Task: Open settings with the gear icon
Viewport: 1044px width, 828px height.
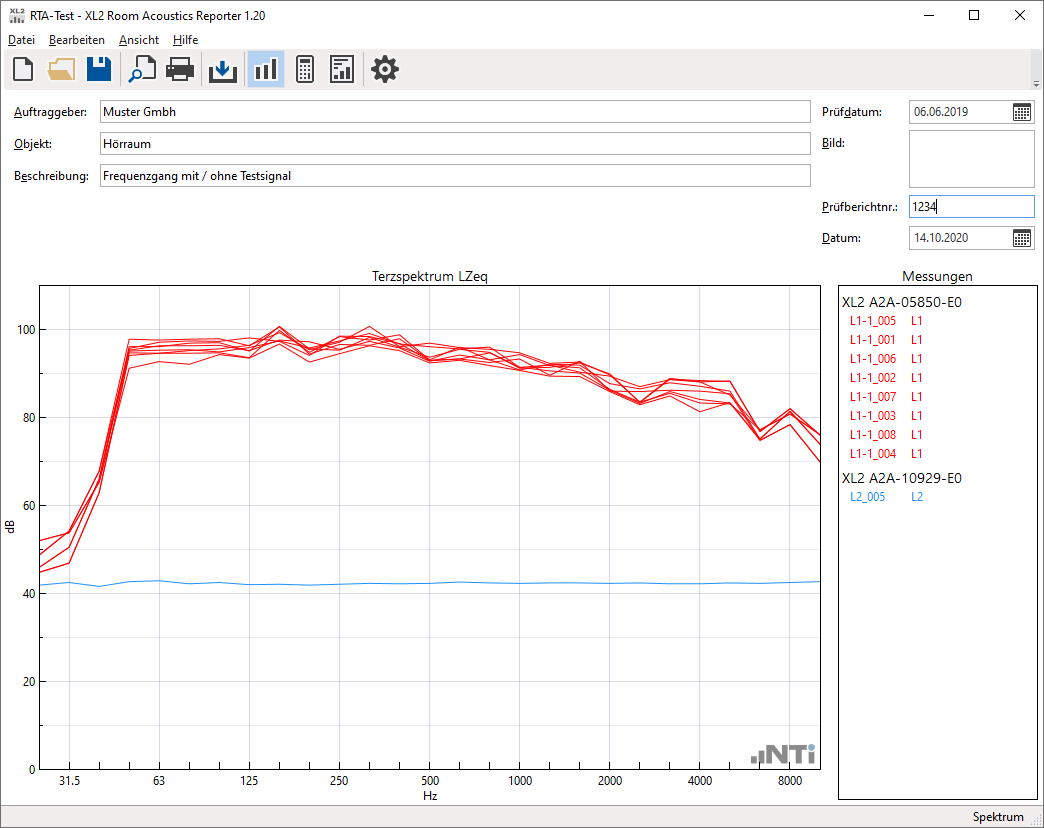Action: tap(385, 69)
